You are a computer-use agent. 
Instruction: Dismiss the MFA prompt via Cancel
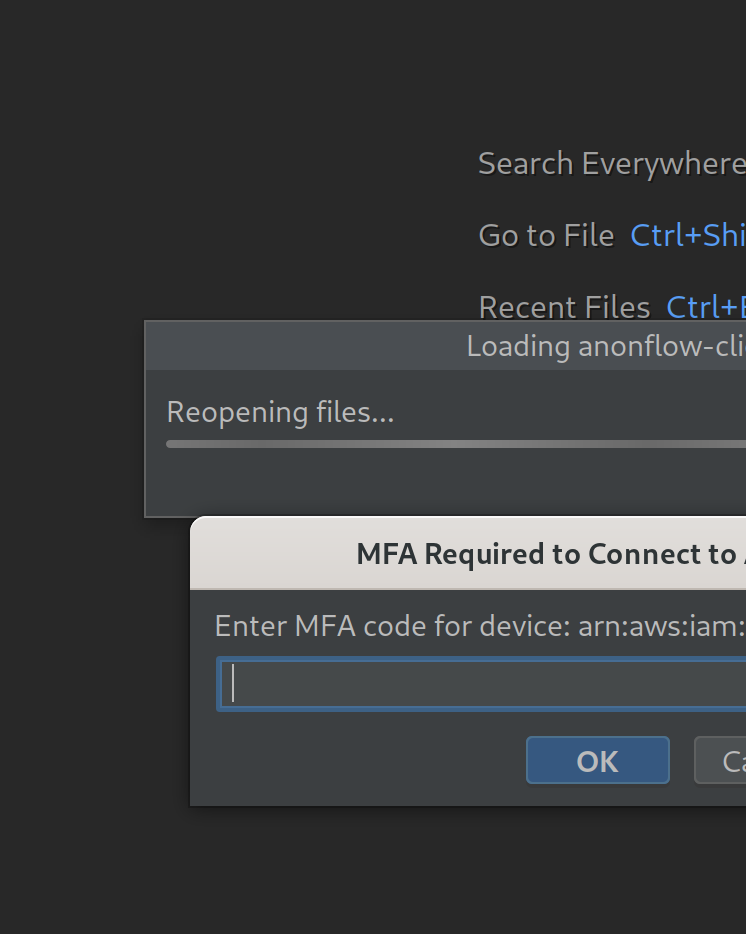point(728,760)
